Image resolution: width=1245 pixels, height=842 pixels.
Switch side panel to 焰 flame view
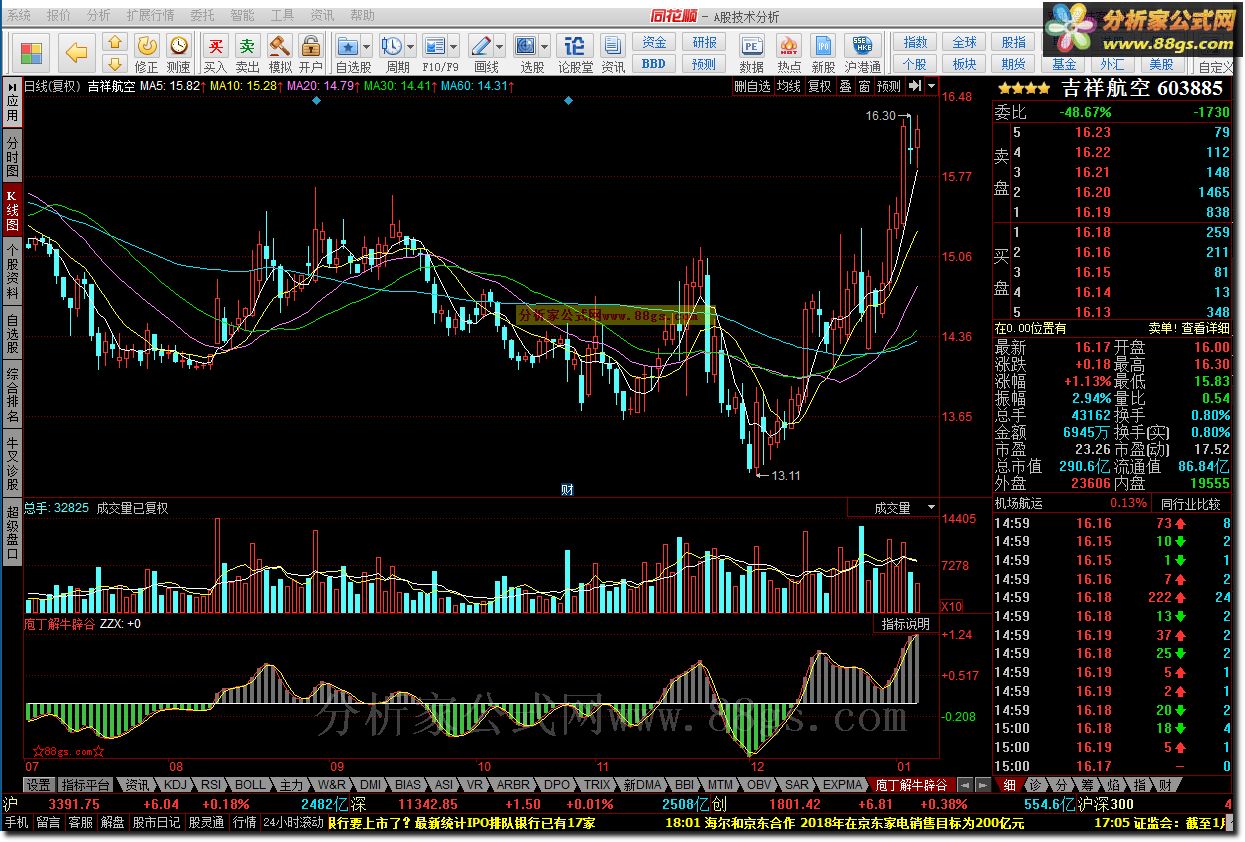pos(1113,785)
